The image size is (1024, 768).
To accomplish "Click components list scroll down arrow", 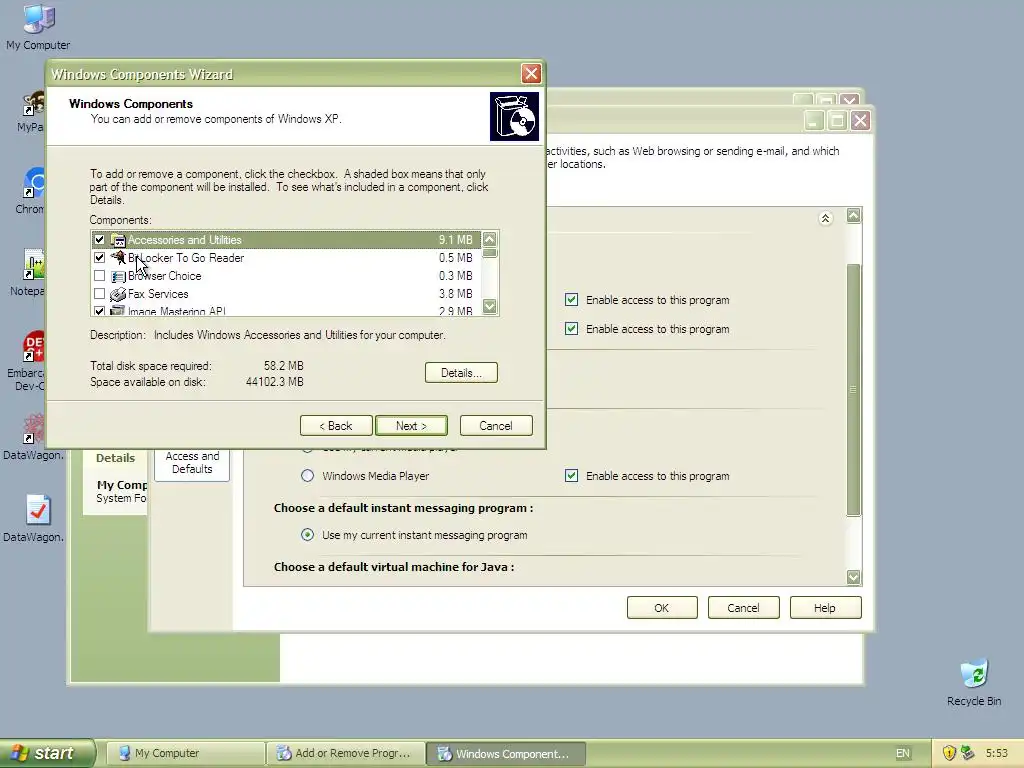I will point(490,306).
